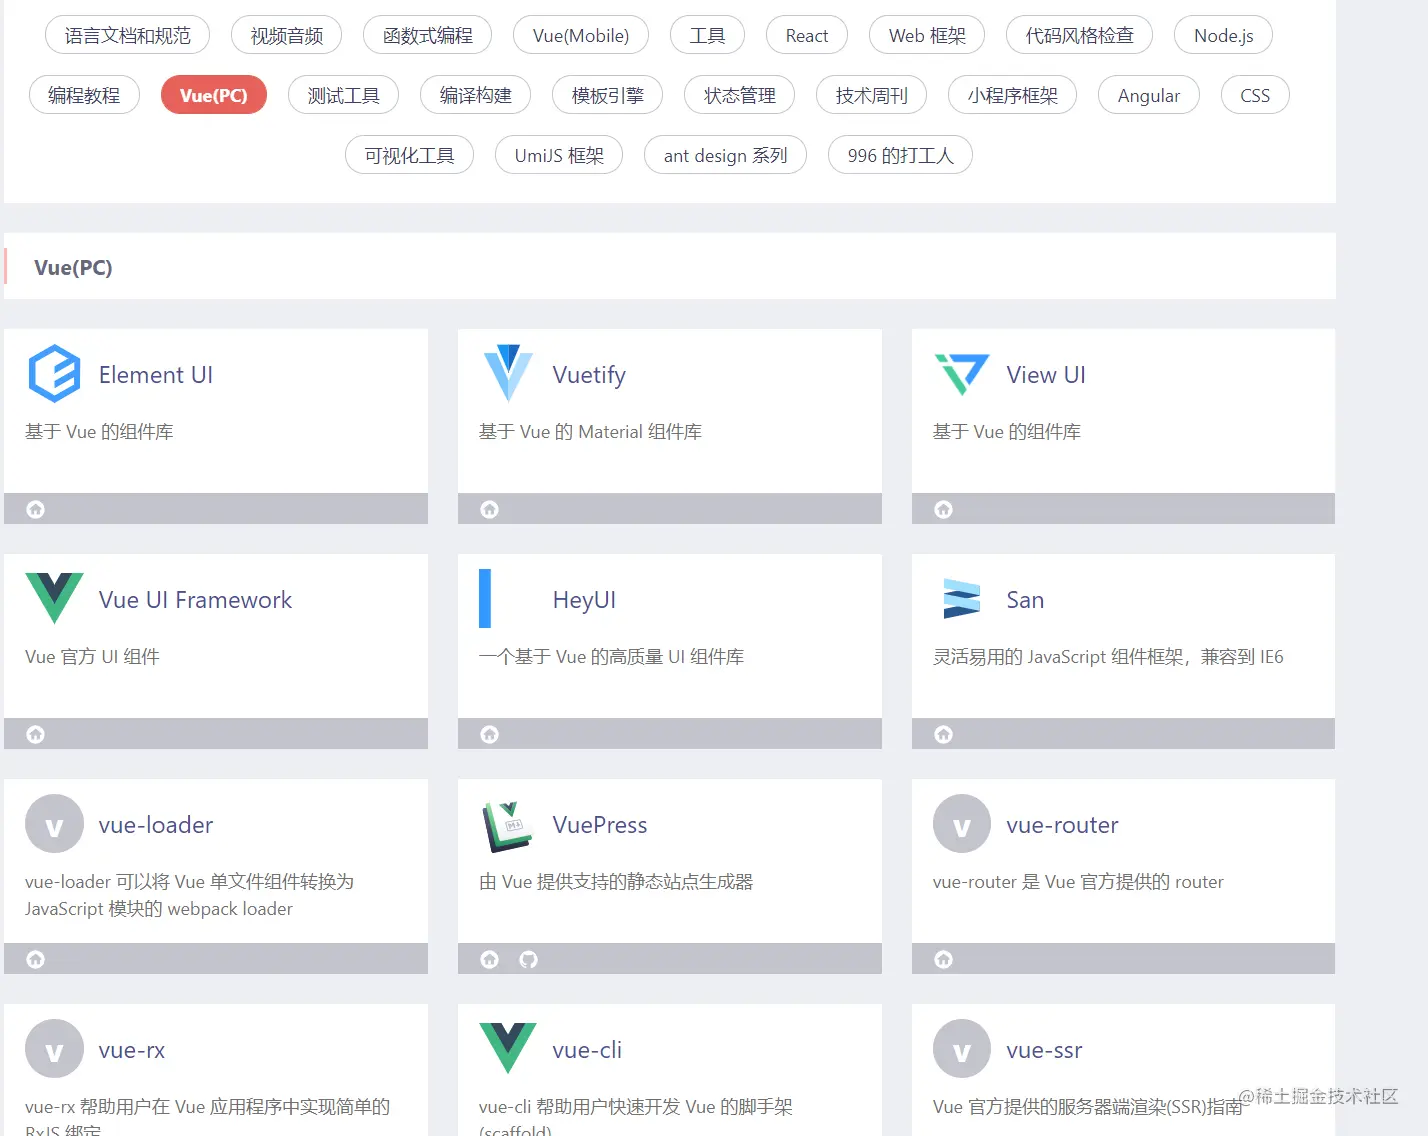Click the Element UI hexagon logo
The width and height of the screenshot is (1428, 1136).
(54, 374)
